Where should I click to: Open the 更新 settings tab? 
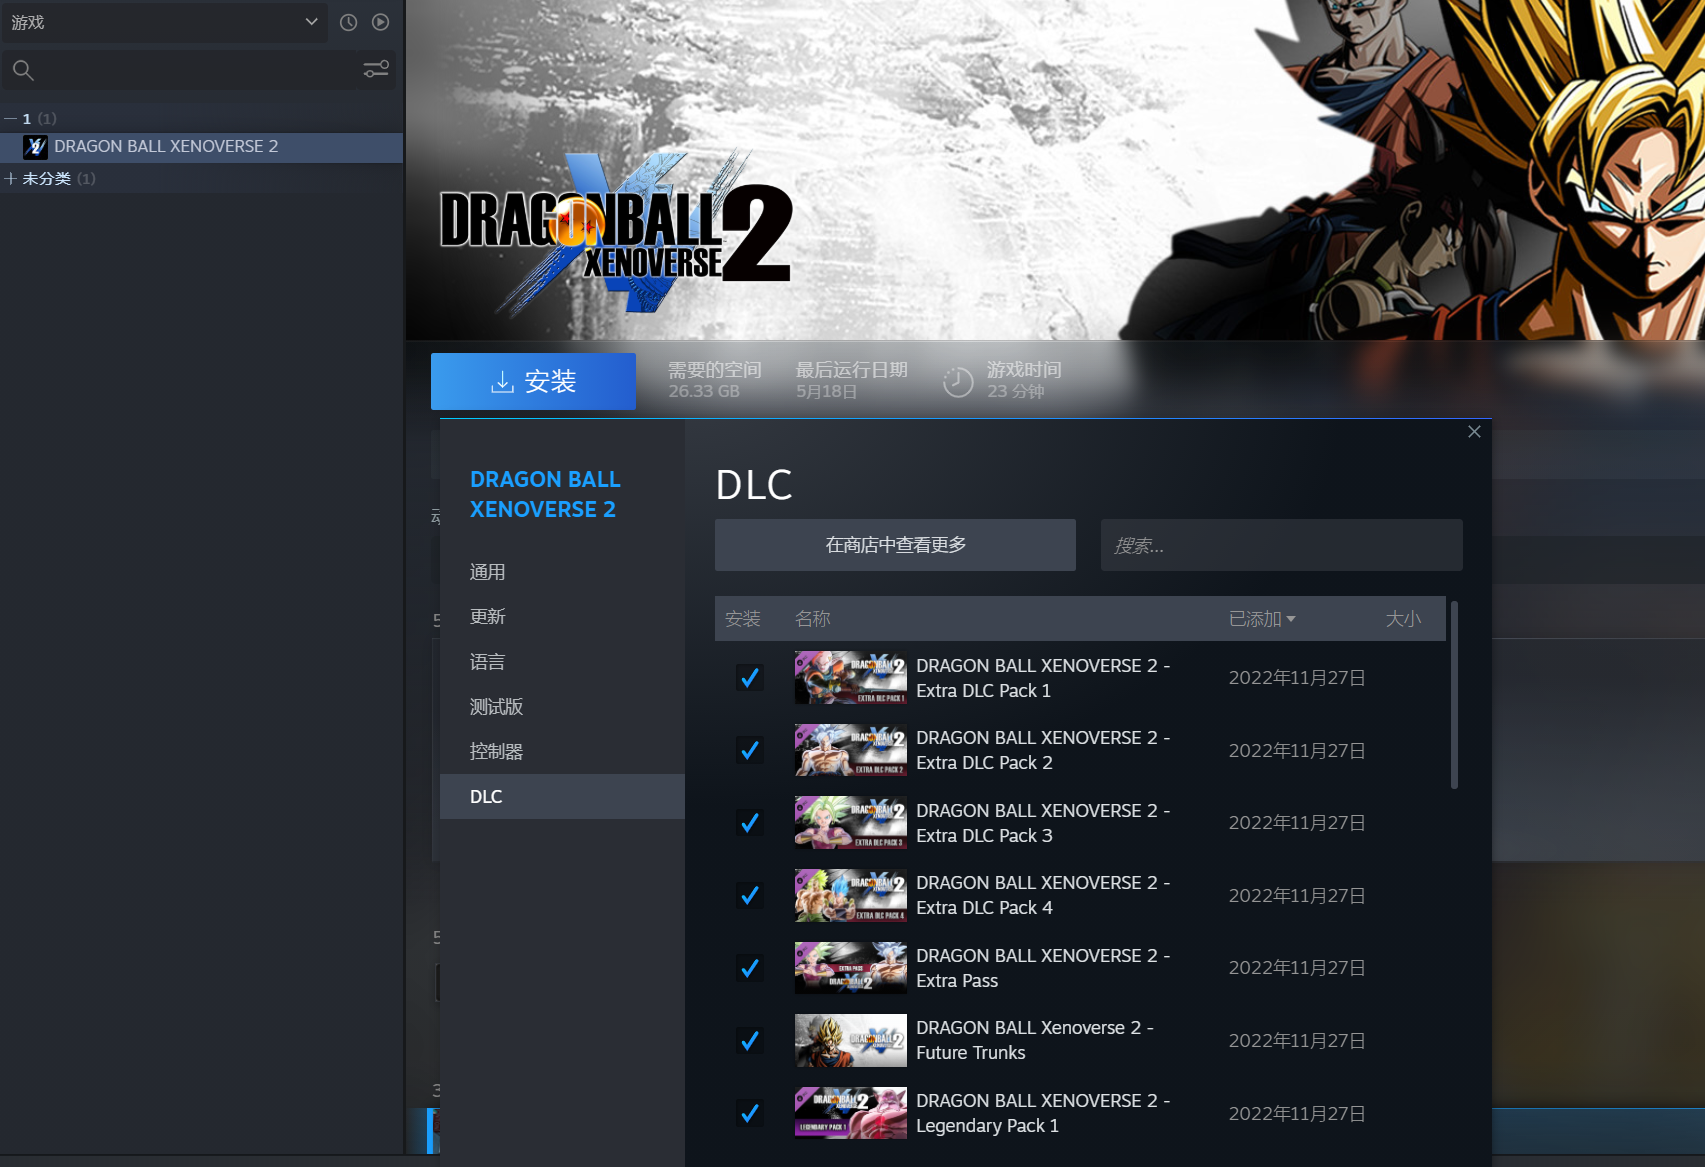(562, 617)
